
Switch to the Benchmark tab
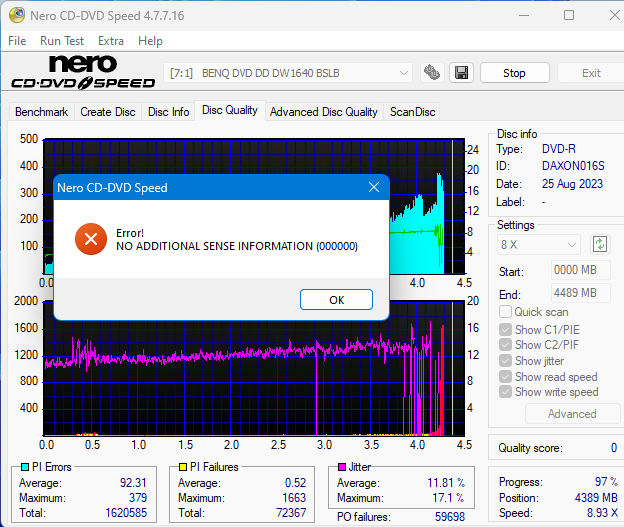pyautogui.click(x=41, y=112)
